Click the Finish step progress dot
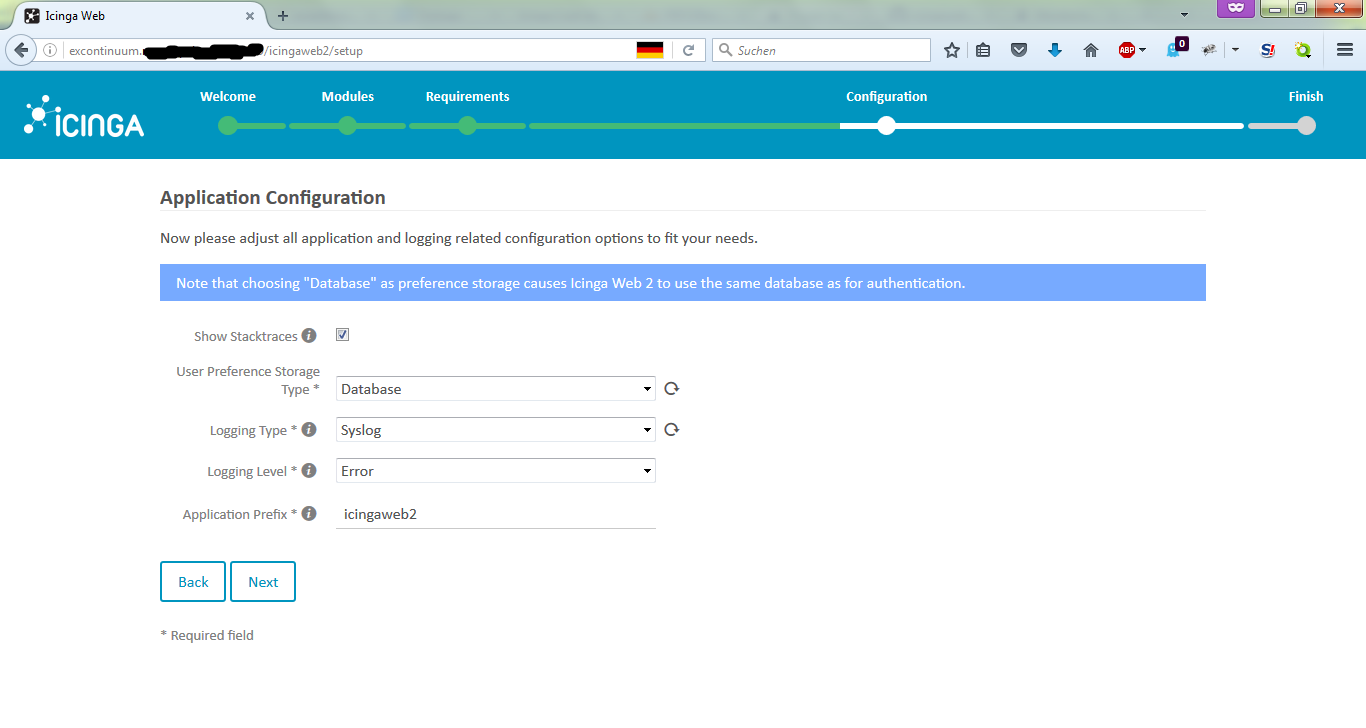The height and width of the screenshot is (728, 1366). 1306,125
